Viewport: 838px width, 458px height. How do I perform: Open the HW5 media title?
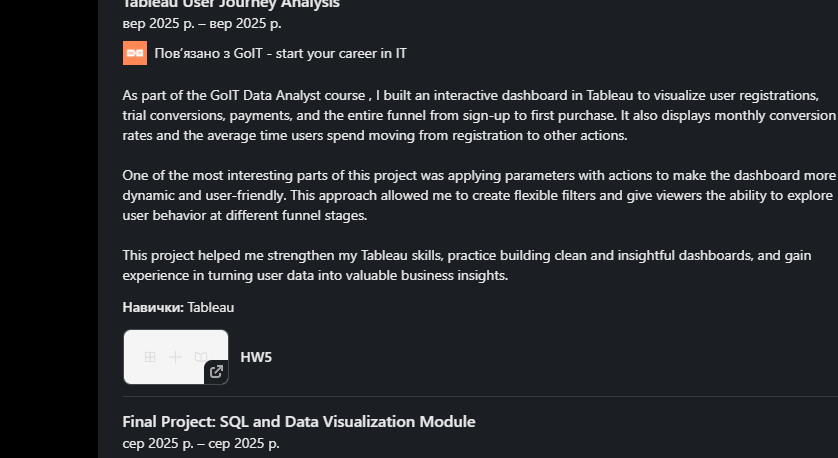pos(256,357)
